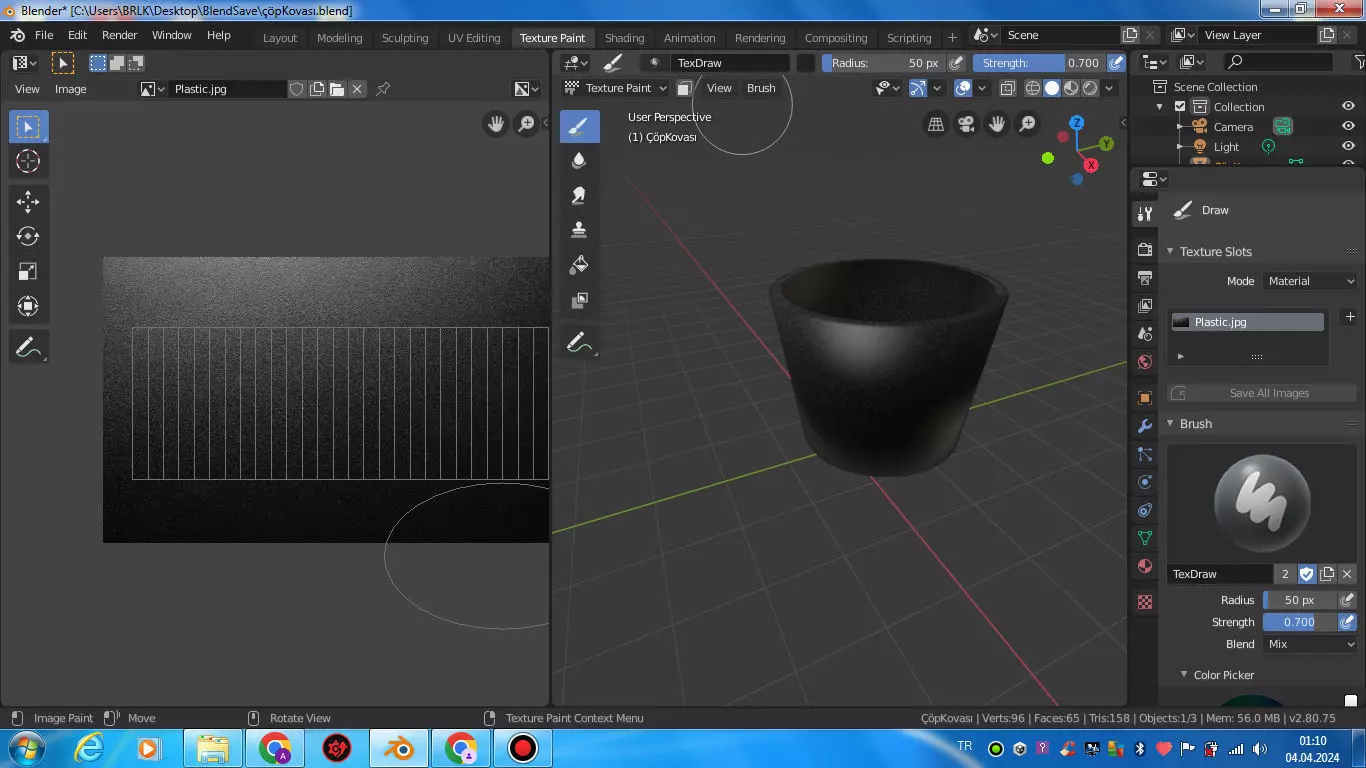The width and height of the screenshot is (1366, 768).
Task: Select Plastic.jpg texture slot in list
Action: click(x=1247, y=322)
